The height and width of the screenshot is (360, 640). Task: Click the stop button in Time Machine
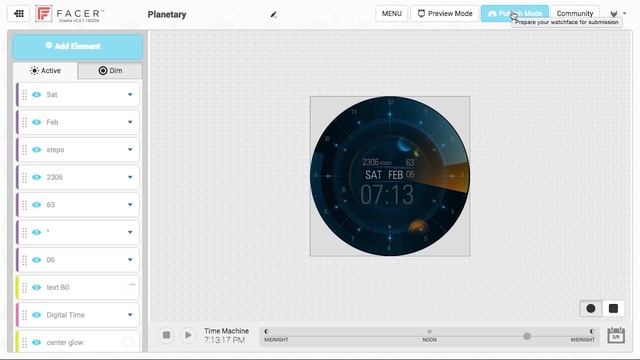tap(166, 335)
